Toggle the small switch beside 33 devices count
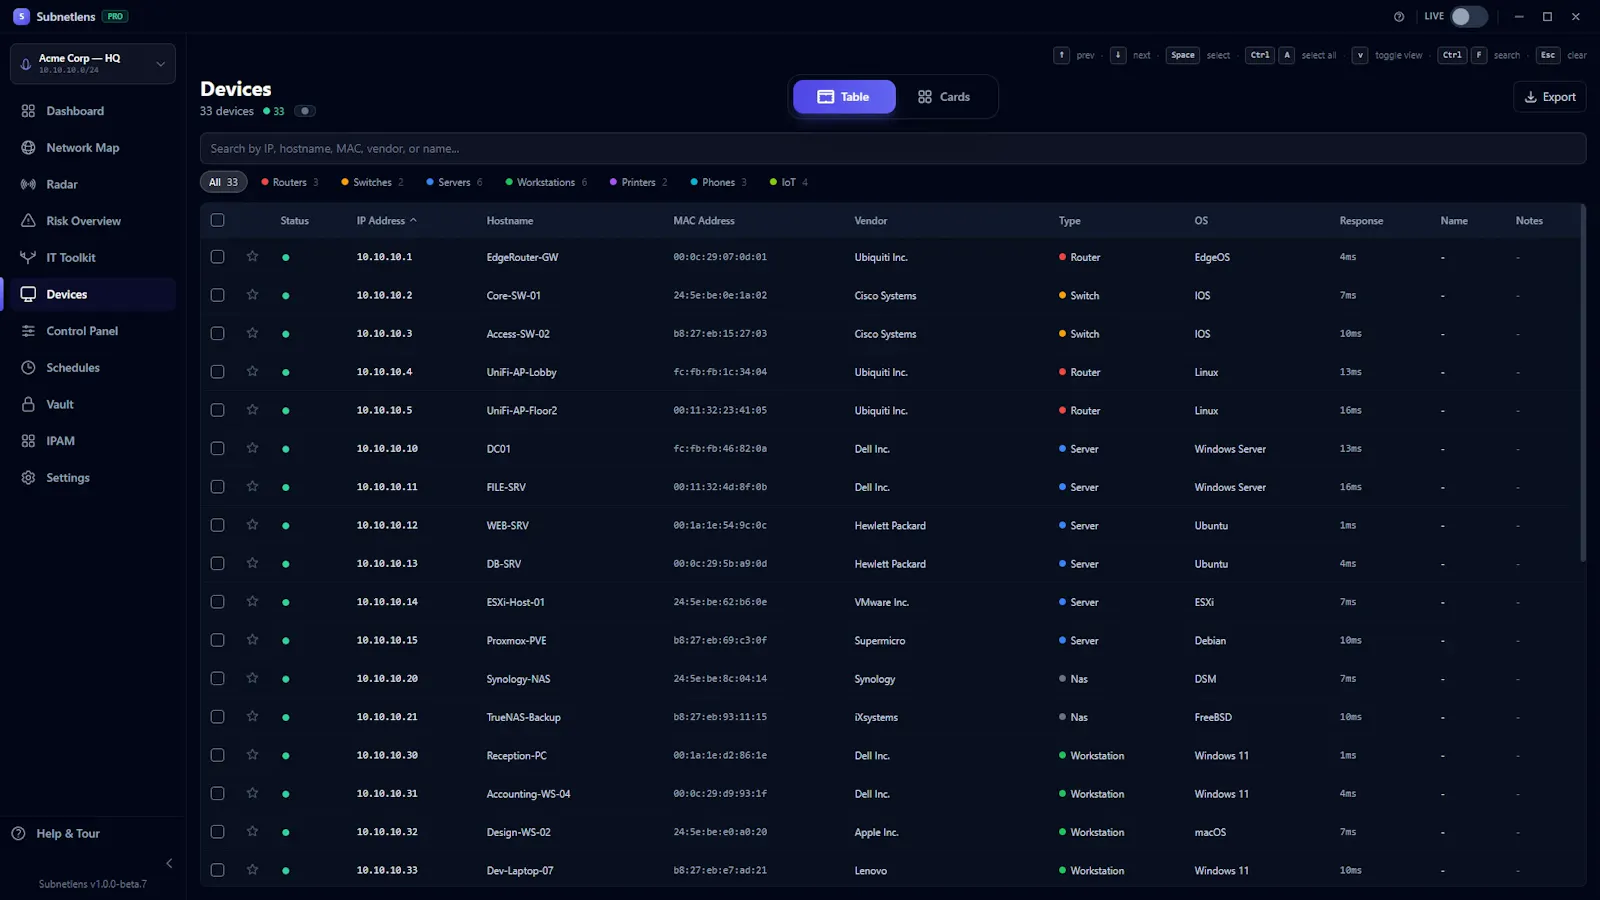 click(x=305, y=111)
